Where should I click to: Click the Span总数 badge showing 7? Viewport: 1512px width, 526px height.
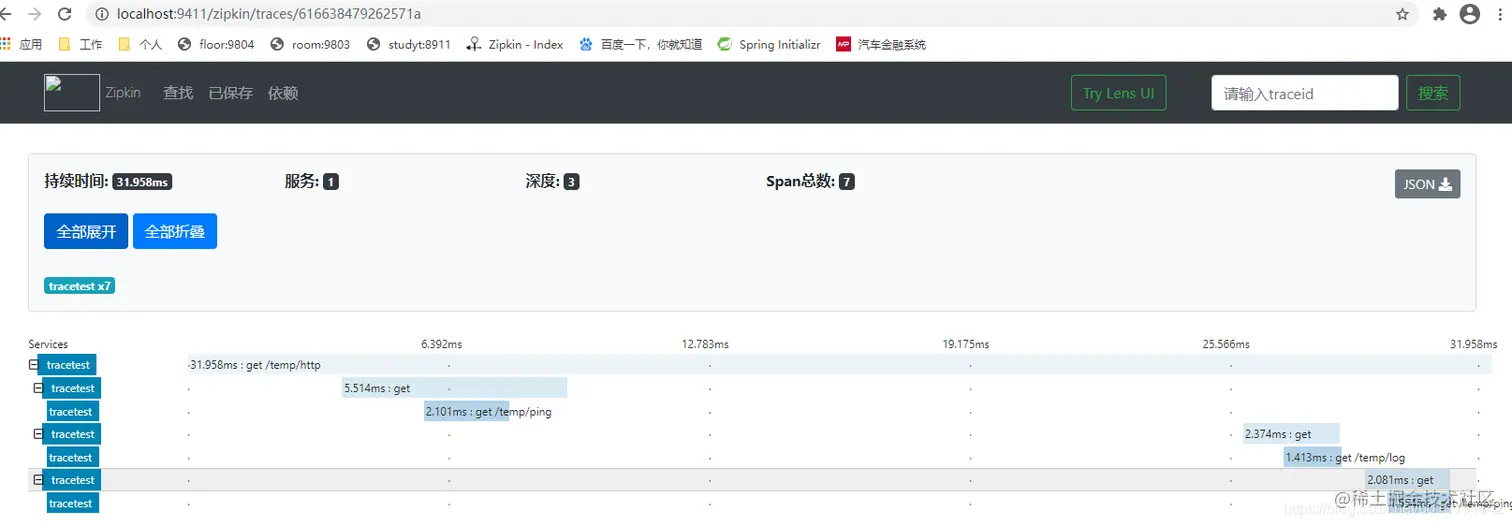pyautogui.click(x=847, y=182)
